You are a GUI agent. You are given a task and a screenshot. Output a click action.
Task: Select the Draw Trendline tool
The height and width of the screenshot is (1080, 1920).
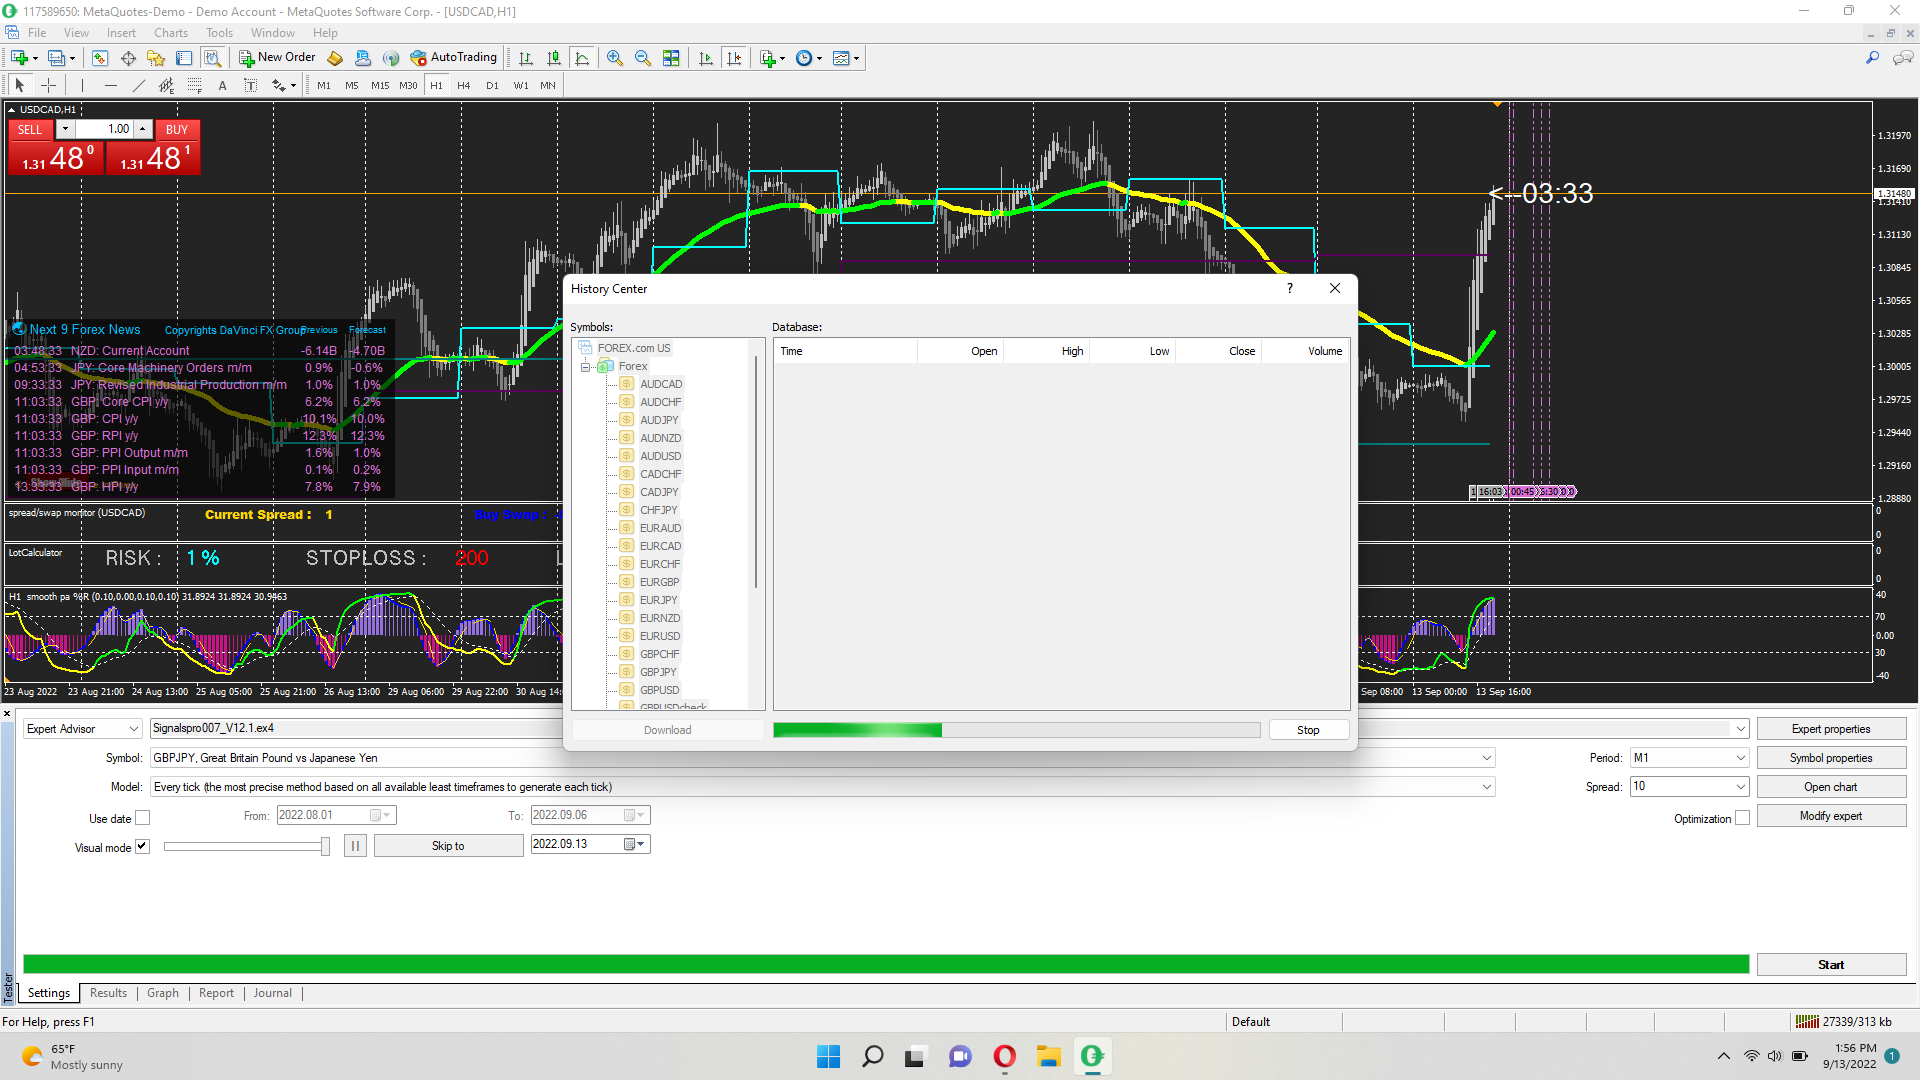click(x=139, y=86)
